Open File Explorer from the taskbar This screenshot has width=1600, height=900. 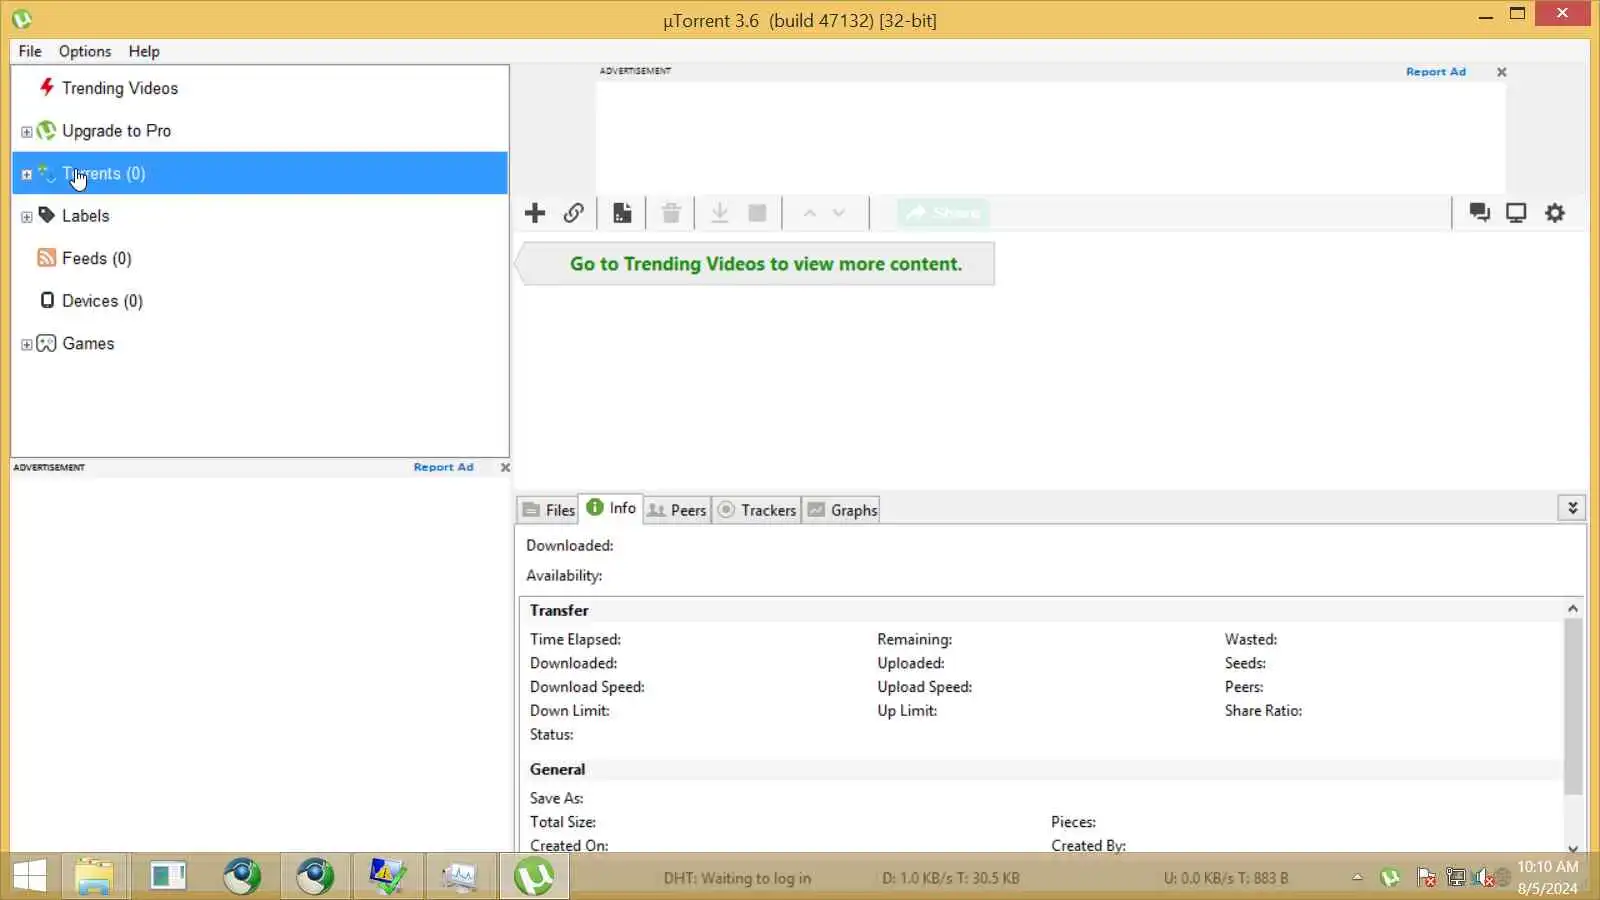pyautogui.click(x=95, y=876)
